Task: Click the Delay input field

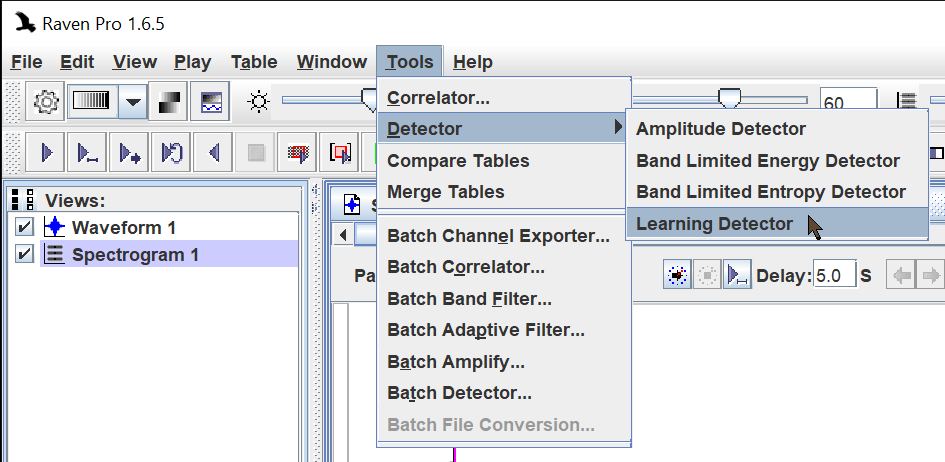Action: point(834,275)
